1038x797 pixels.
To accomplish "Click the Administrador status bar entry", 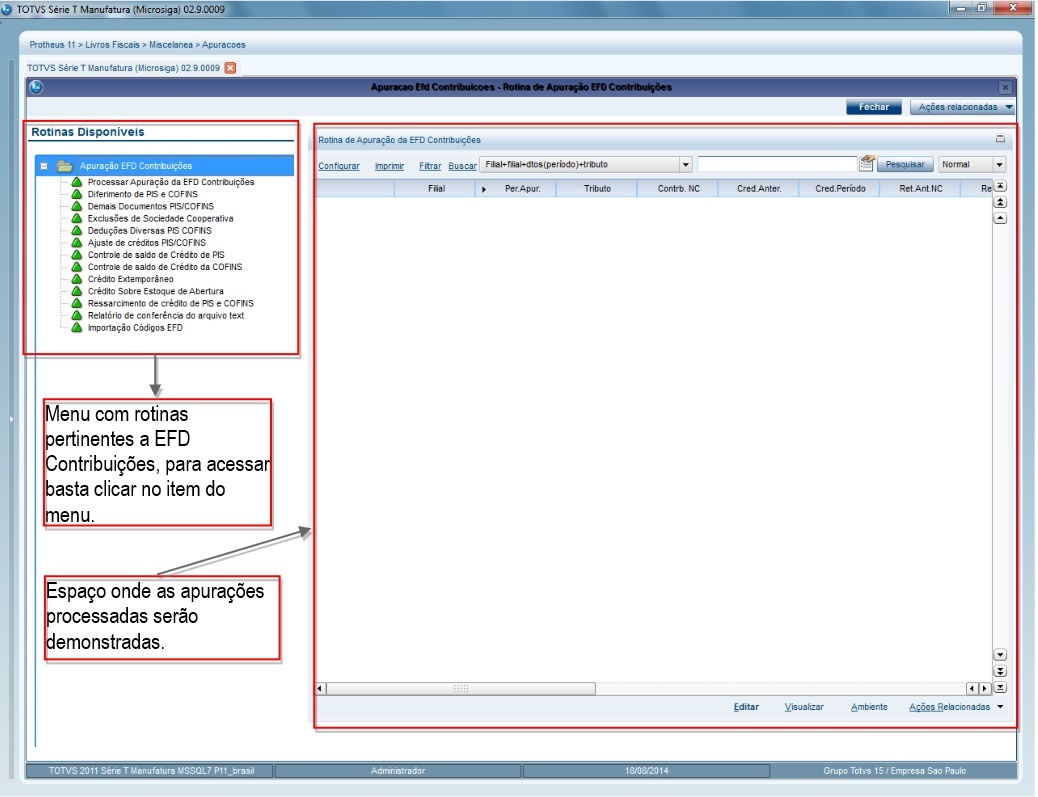I will pos(398,771).
